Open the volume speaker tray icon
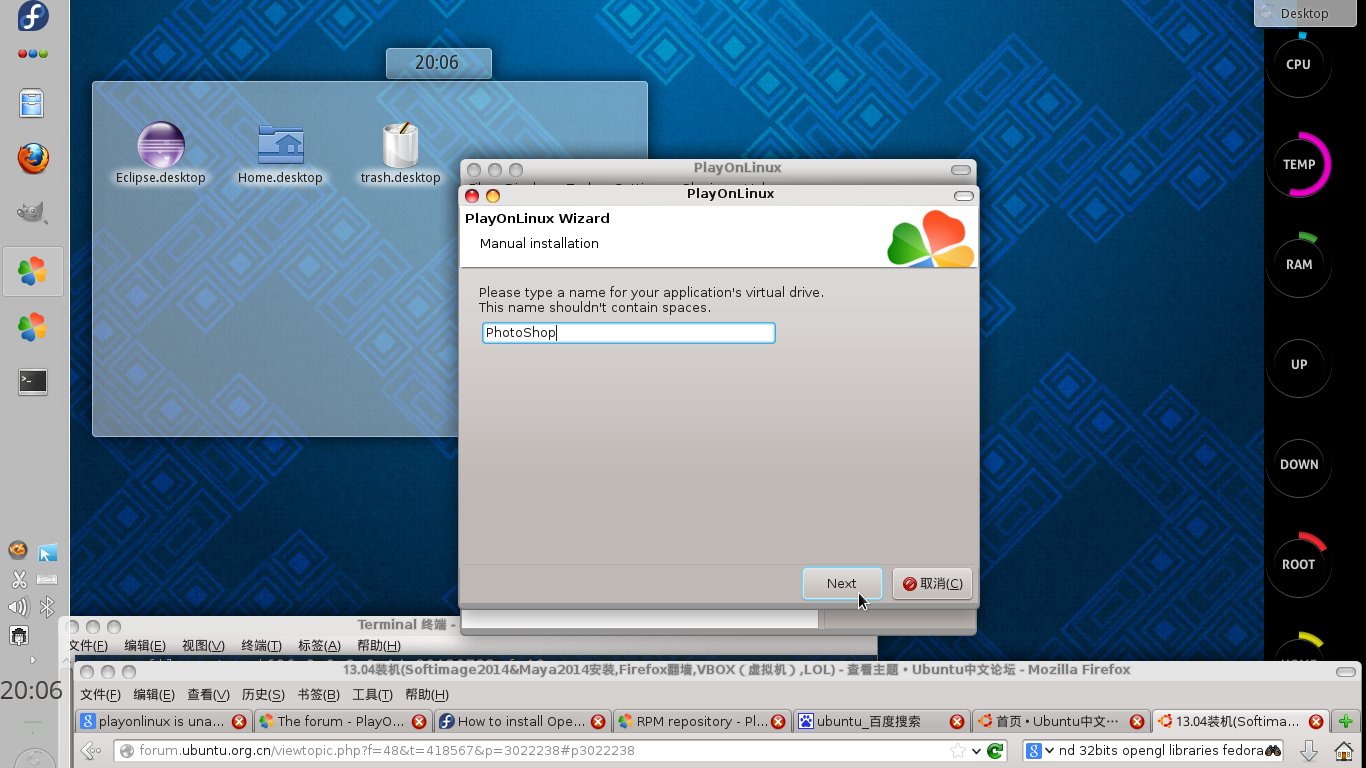Image resolution: width=1366 pixels, height=768 pixels. click(x=18, y=607)
